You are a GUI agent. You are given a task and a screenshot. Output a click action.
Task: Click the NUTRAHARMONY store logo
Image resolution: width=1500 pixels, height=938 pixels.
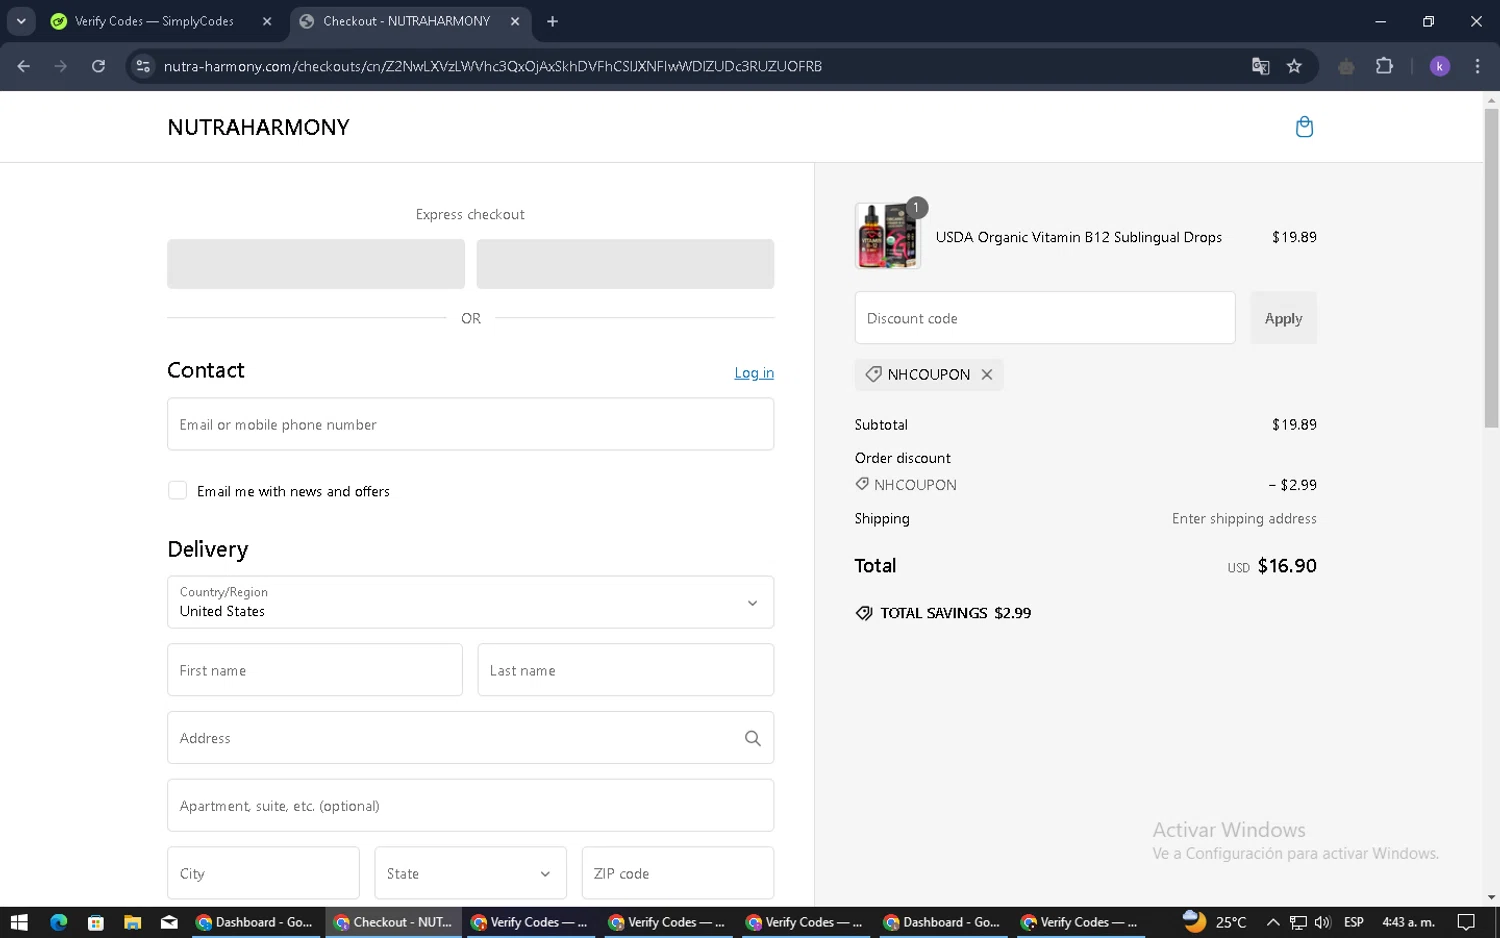point(258,127)
